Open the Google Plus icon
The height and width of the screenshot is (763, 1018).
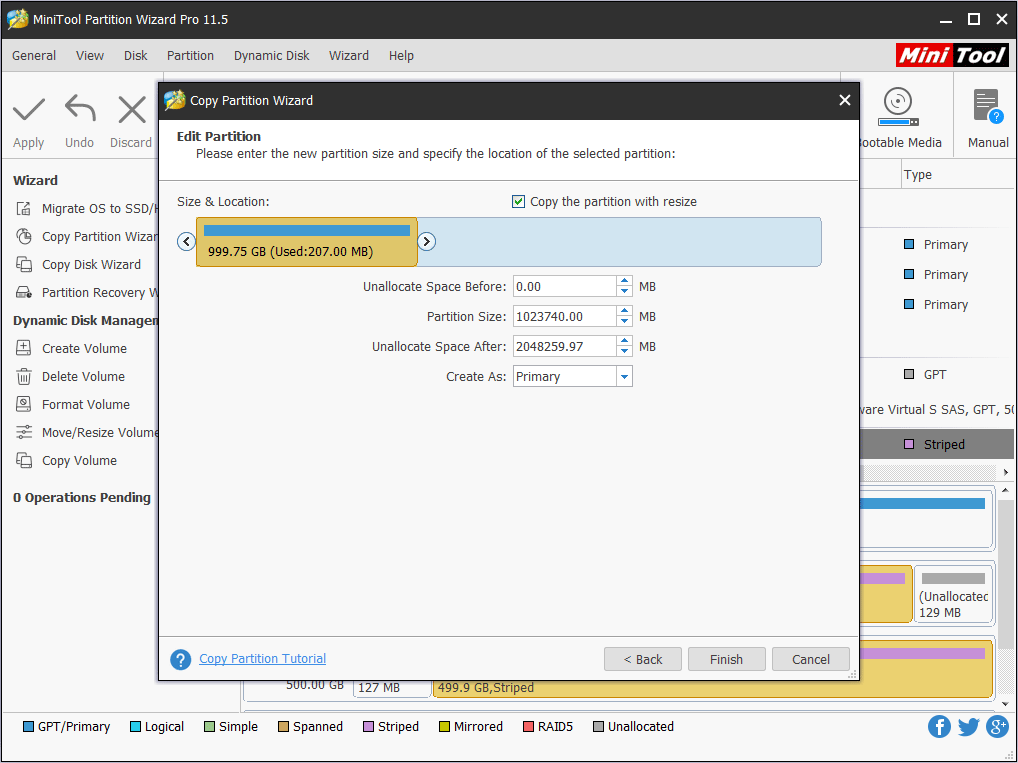(997, 726)
